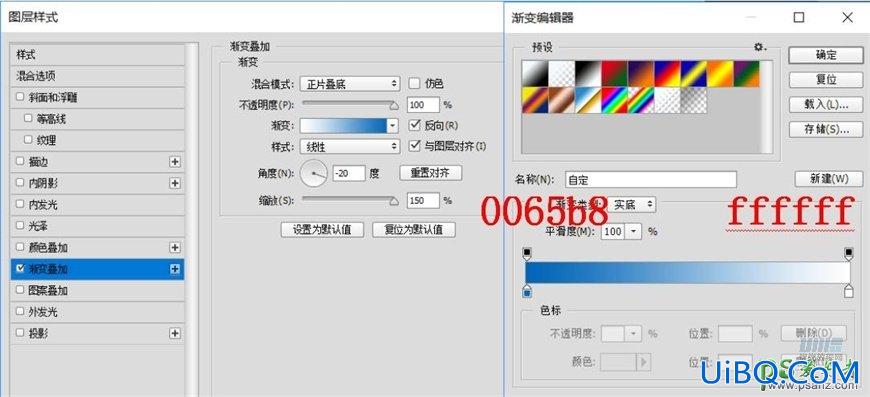Viewport: 870px width, 397px height.
Task: Open the 渐变类型 dropdown showing 实底
Action: tap(632, 205)
